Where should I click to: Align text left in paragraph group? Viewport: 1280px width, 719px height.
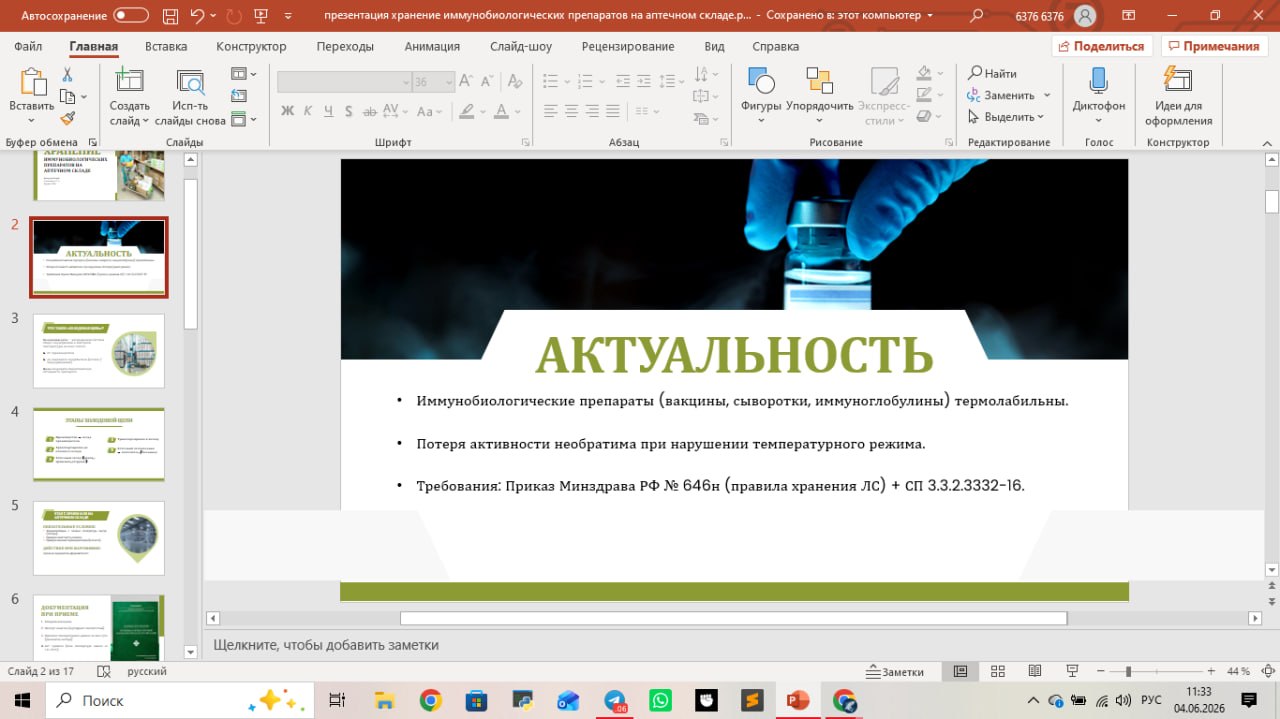click(550, 111)
